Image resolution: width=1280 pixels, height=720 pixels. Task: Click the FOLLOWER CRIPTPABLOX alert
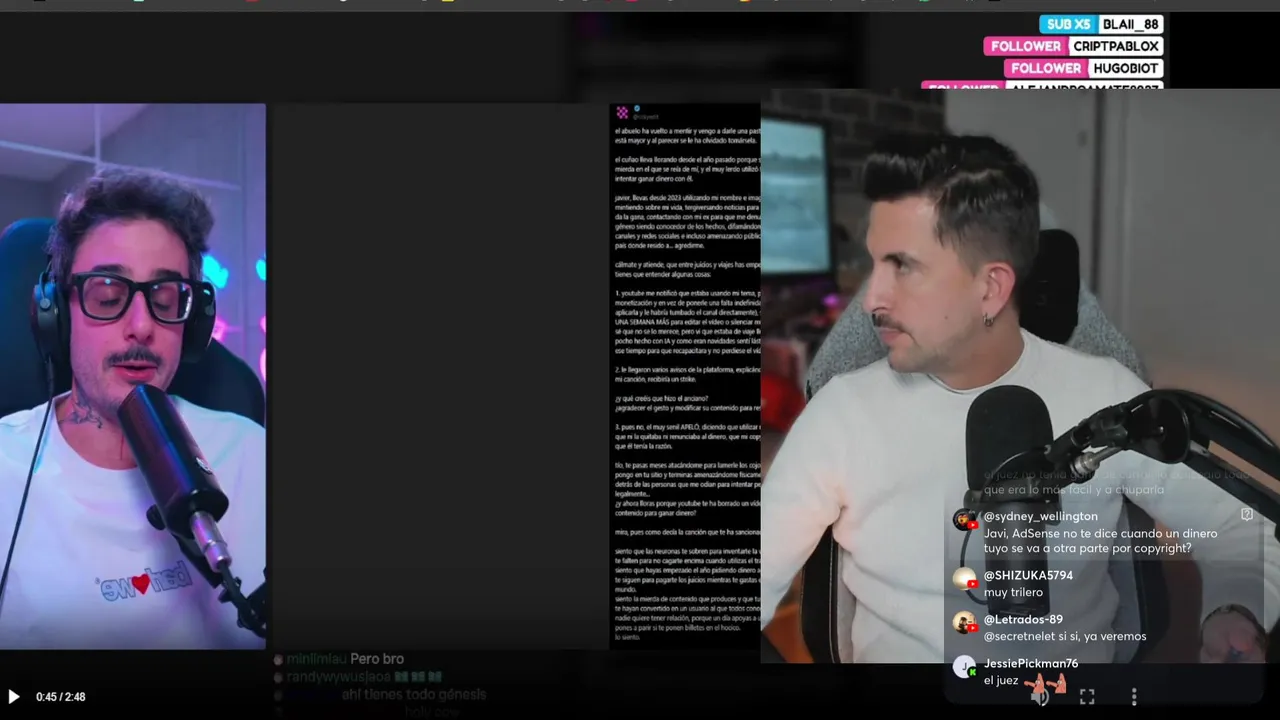1073,46
